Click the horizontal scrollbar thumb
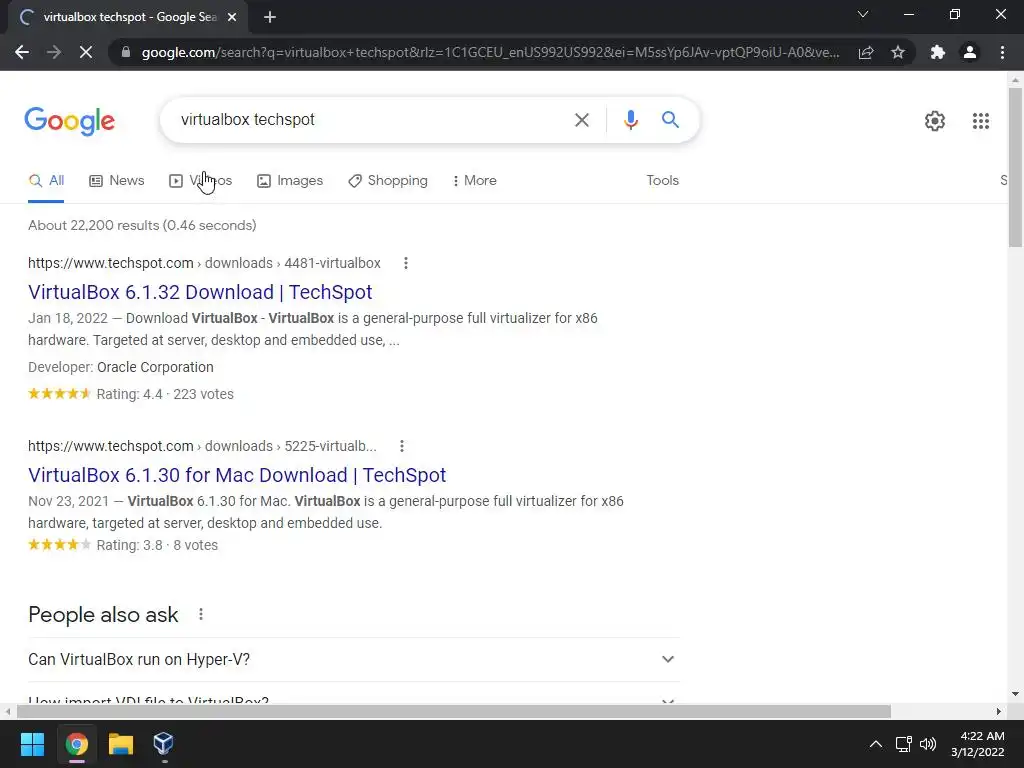Image resolution: width=1024 pixels, height=768 pixels. coord(454,711)
